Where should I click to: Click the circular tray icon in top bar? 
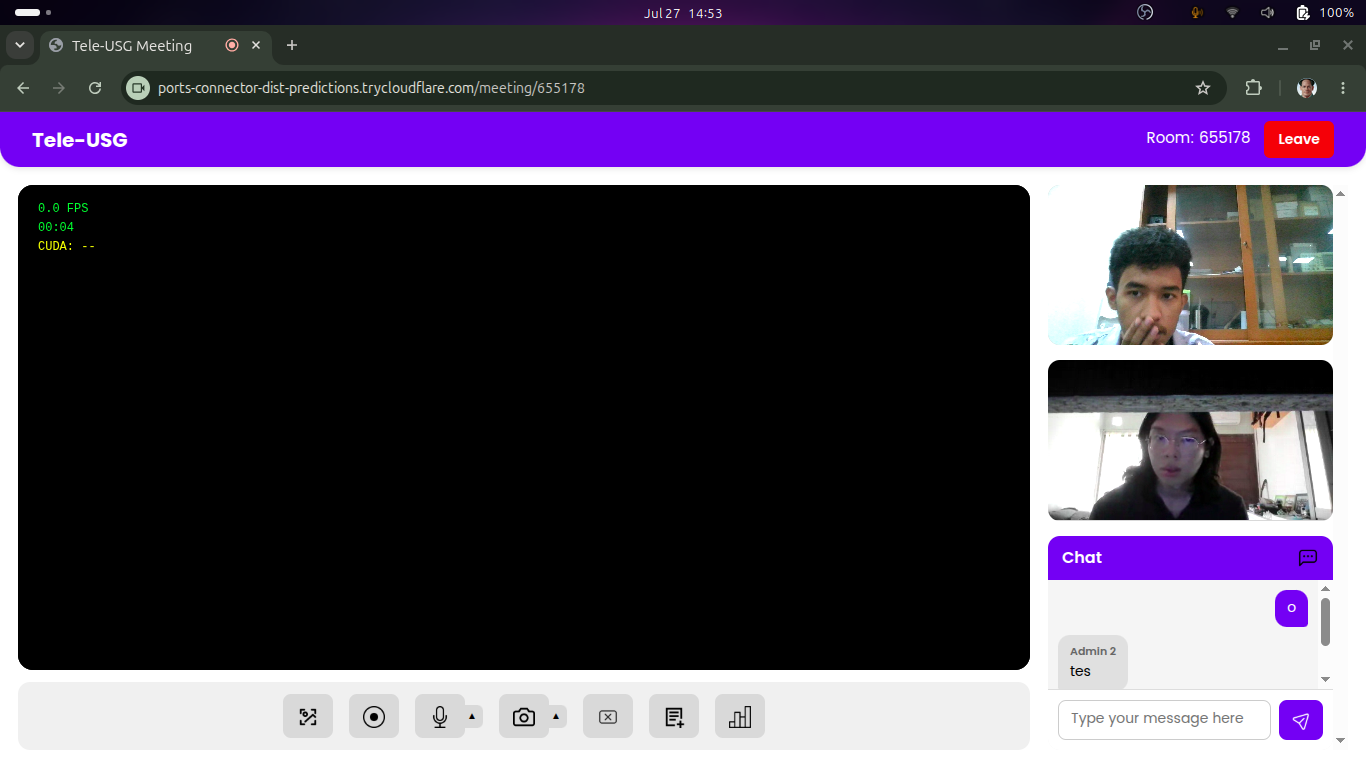click(x=1146, y=13)
